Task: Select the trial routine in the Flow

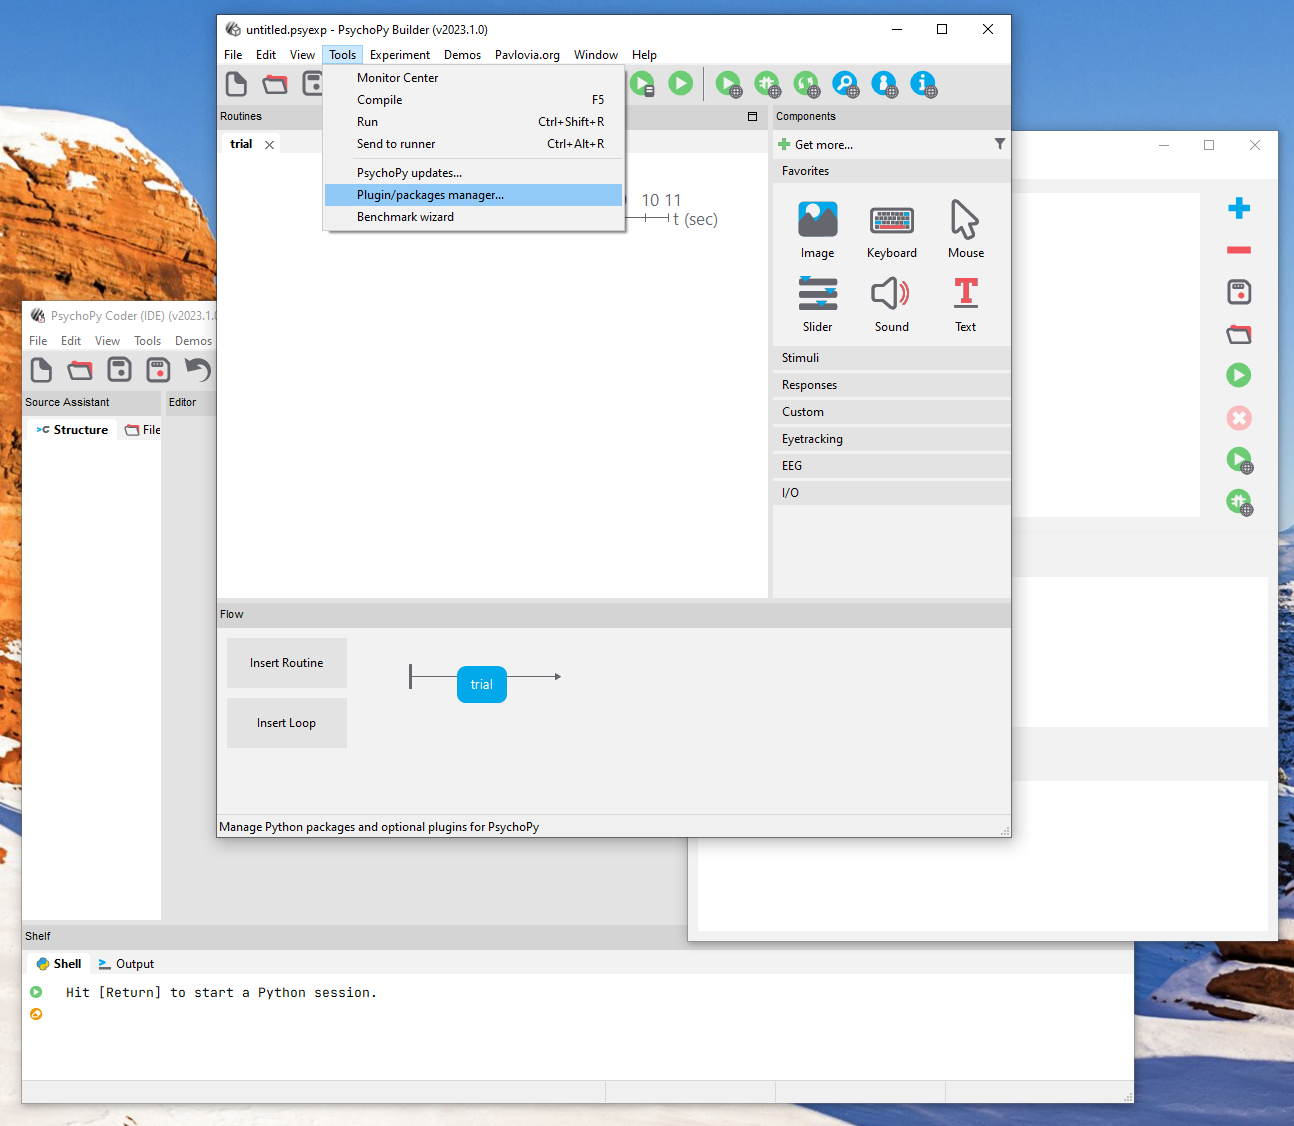Action: (x=482, y=685)
